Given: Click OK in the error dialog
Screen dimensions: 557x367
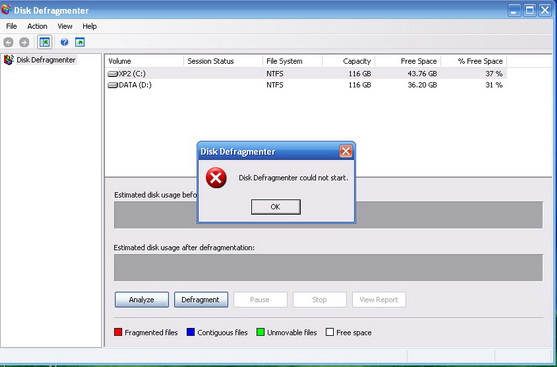Looking at the screenshot, I should (x=276, y=207).
